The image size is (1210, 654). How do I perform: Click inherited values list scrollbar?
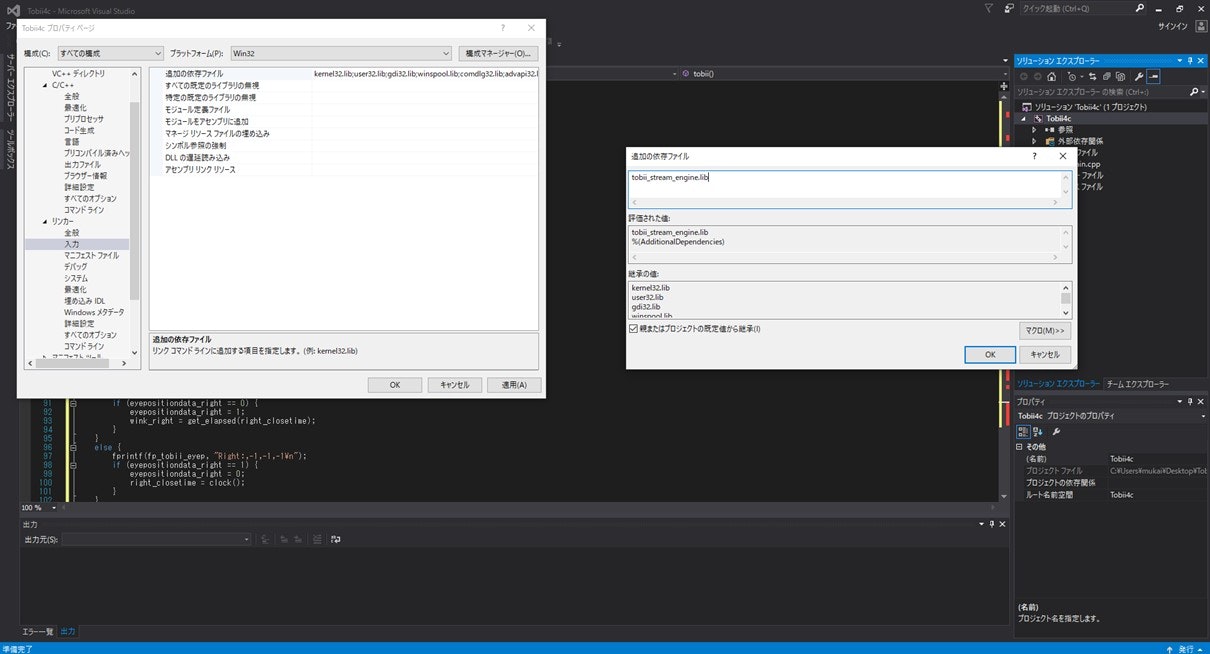pos(1066,299)
